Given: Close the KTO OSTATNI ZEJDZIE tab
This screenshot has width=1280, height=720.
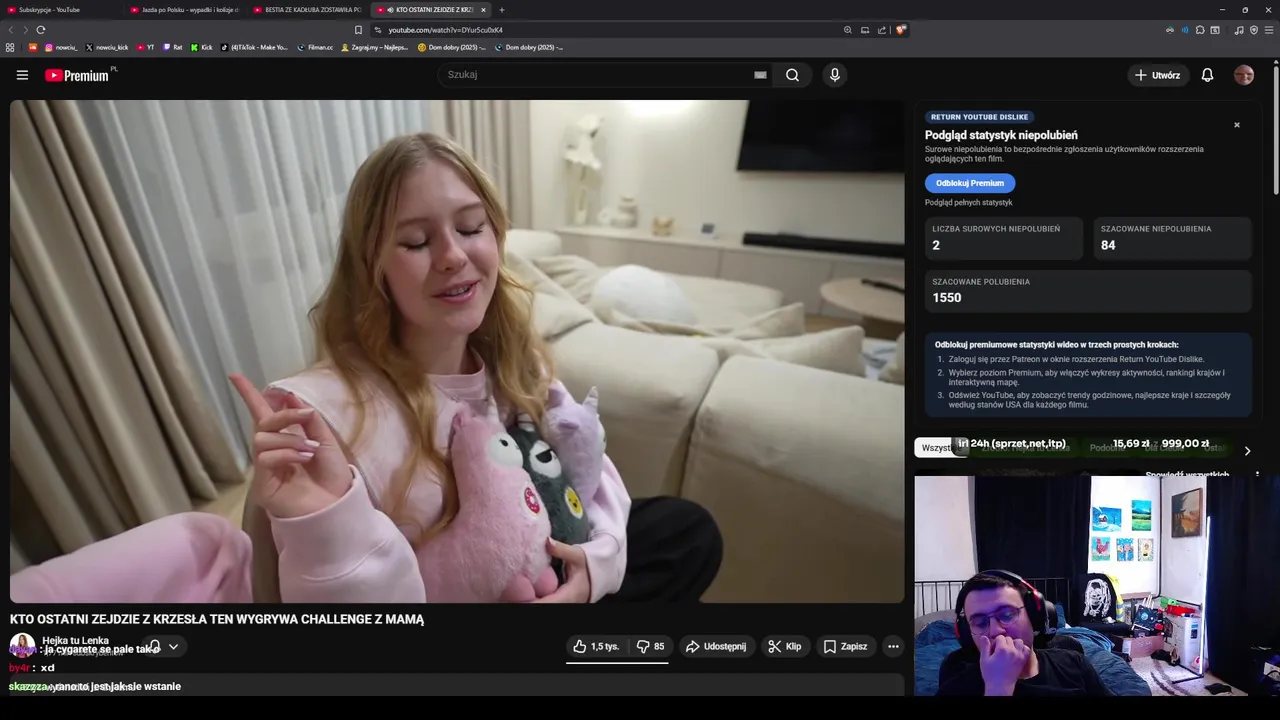Looking at the screenshot, I should click(483, 10).
